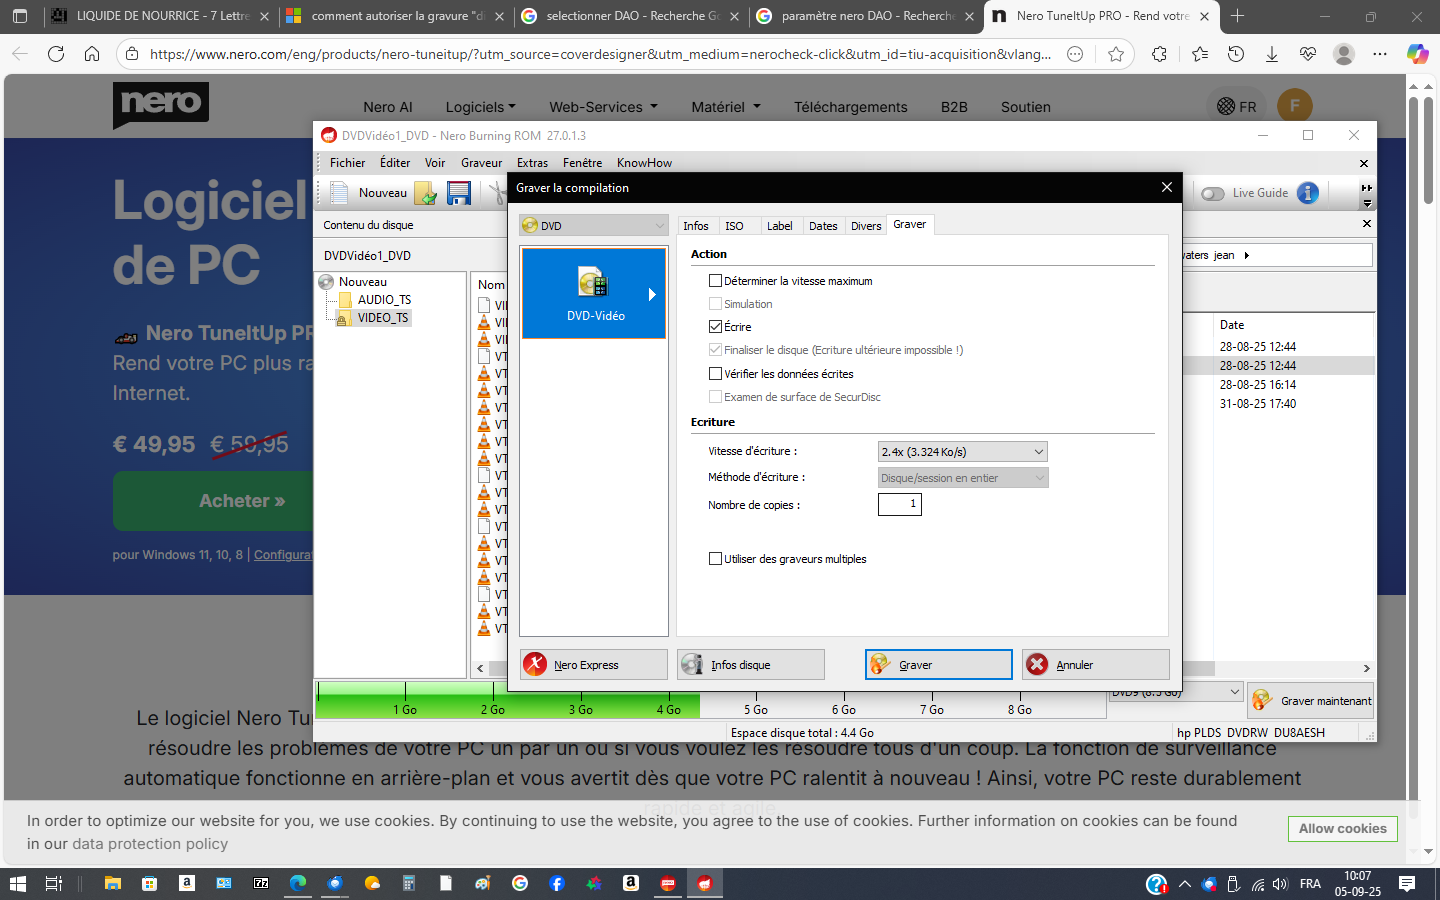Switch to the Divers tab
The image size is (1440, 900).
coord(866,226)
